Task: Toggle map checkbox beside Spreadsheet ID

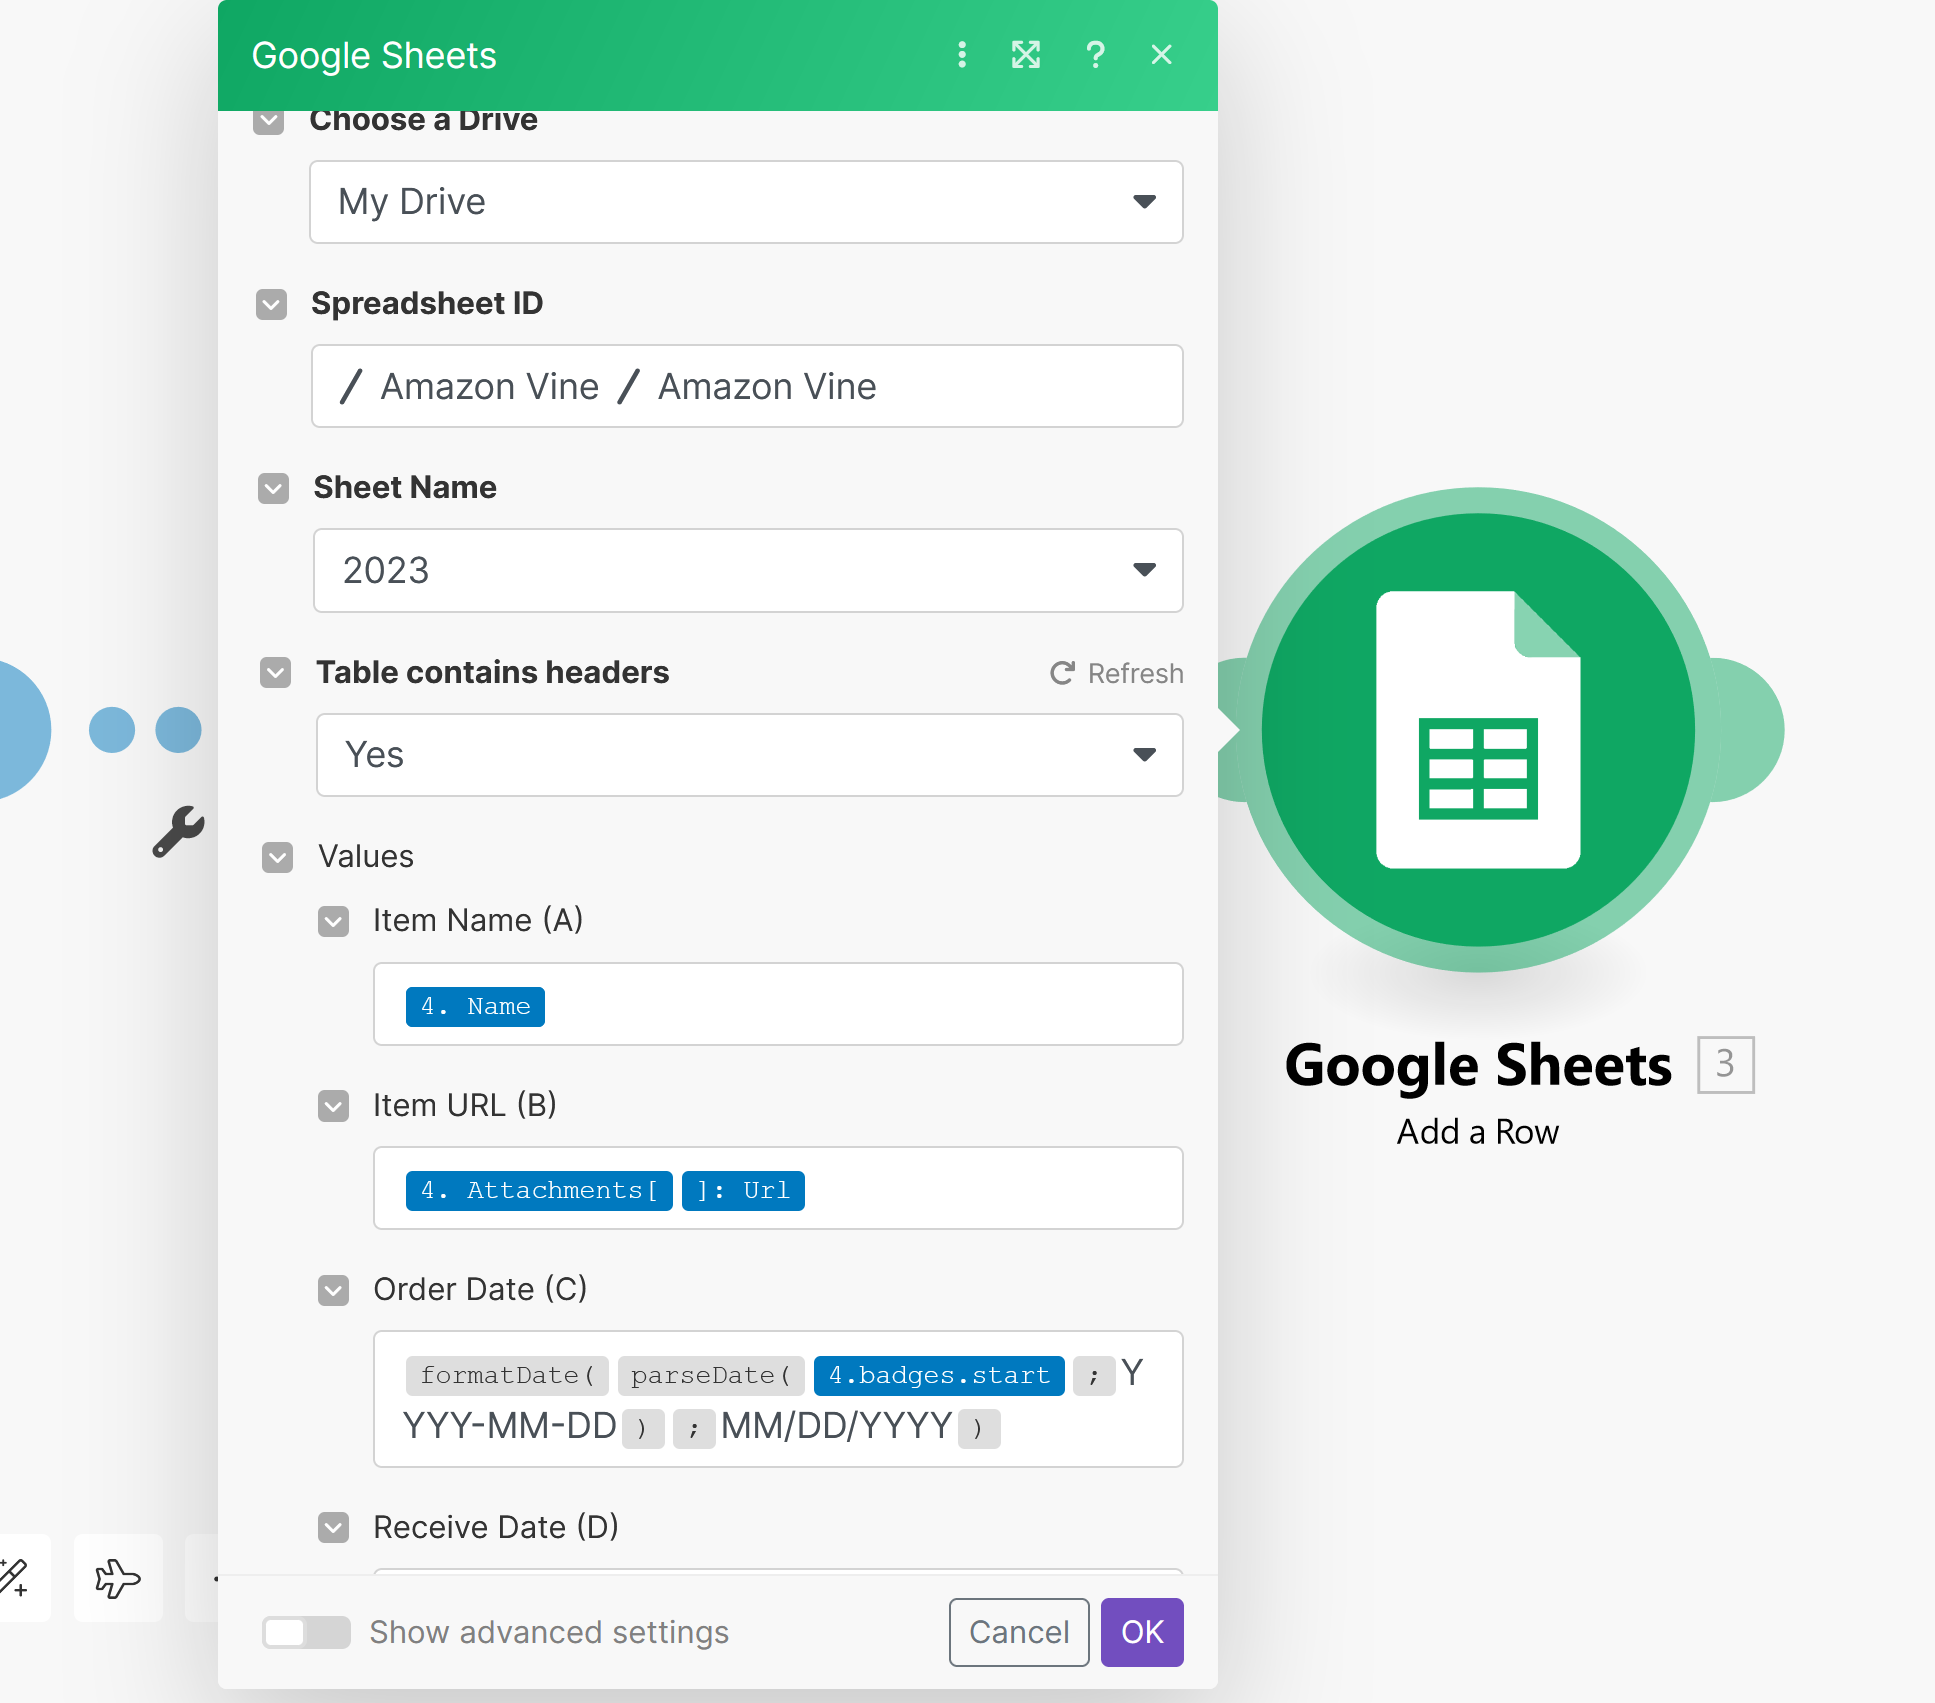Action: 271,304
